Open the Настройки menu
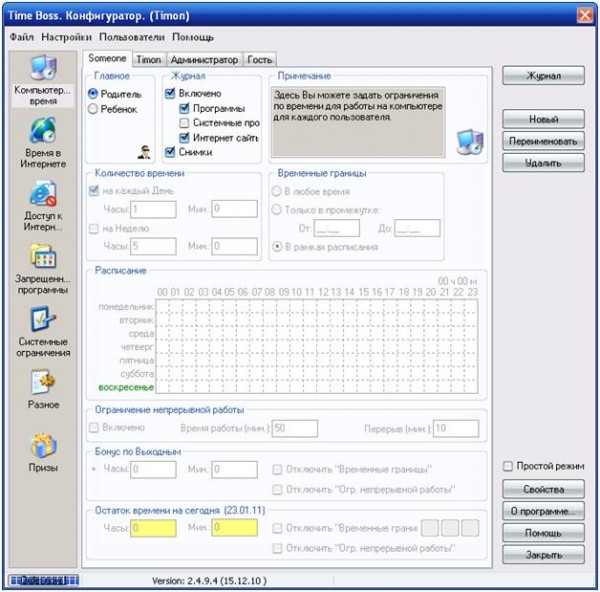 [66, 37]
